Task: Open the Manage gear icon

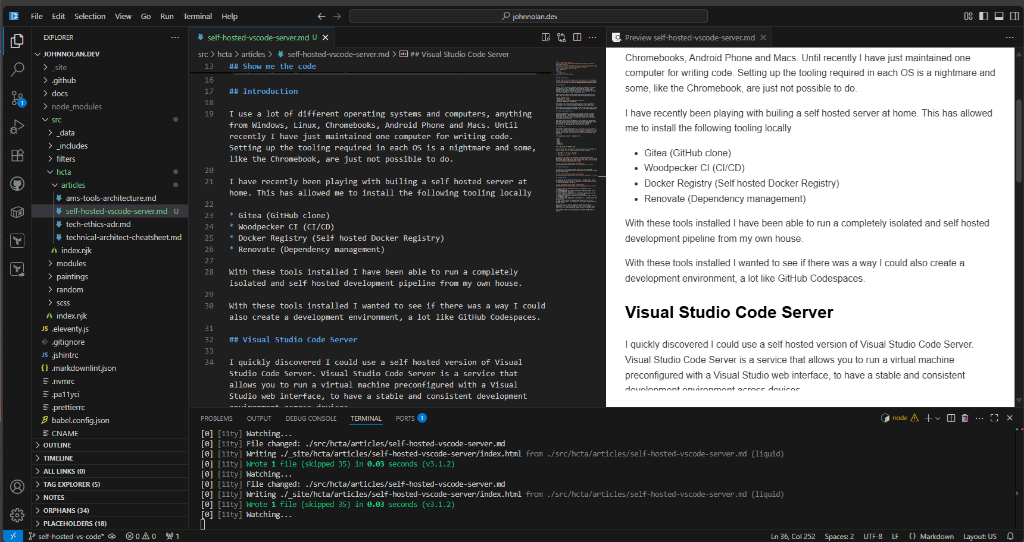Action: (17, 516)
